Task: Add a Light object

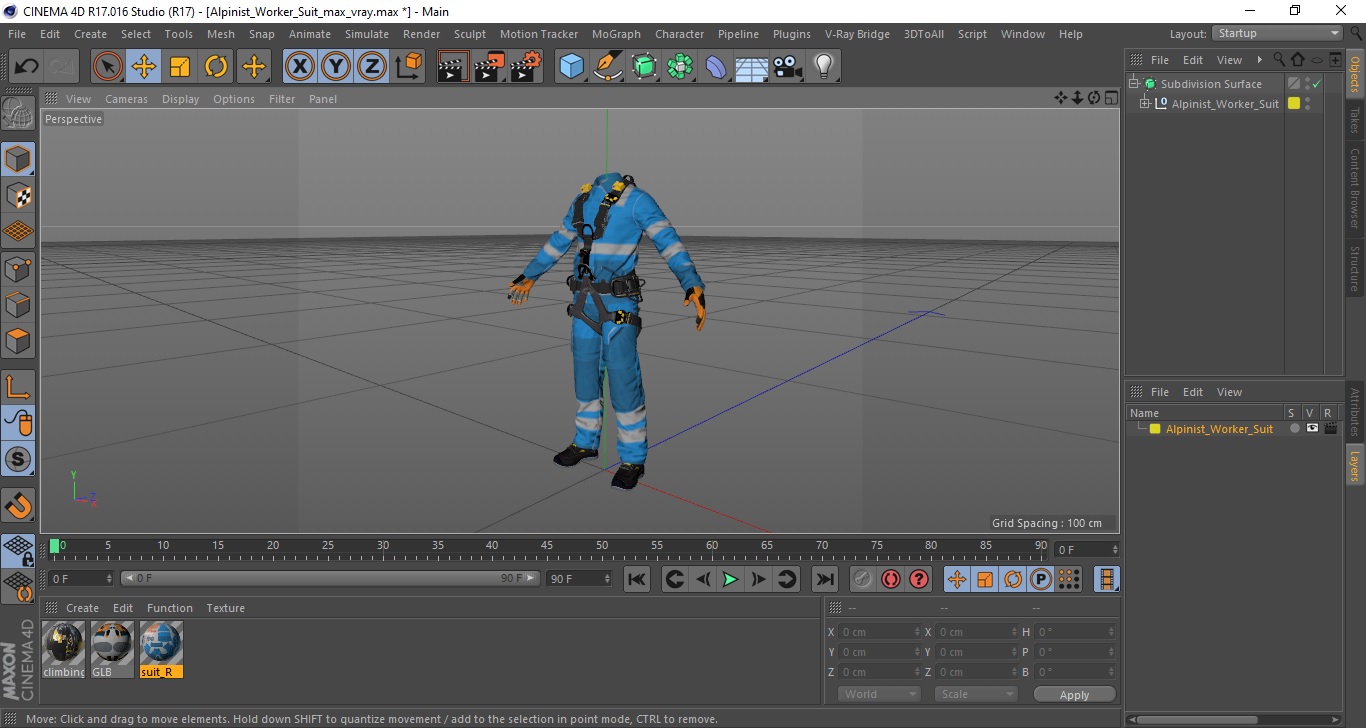Action: [x=823, y=67]
